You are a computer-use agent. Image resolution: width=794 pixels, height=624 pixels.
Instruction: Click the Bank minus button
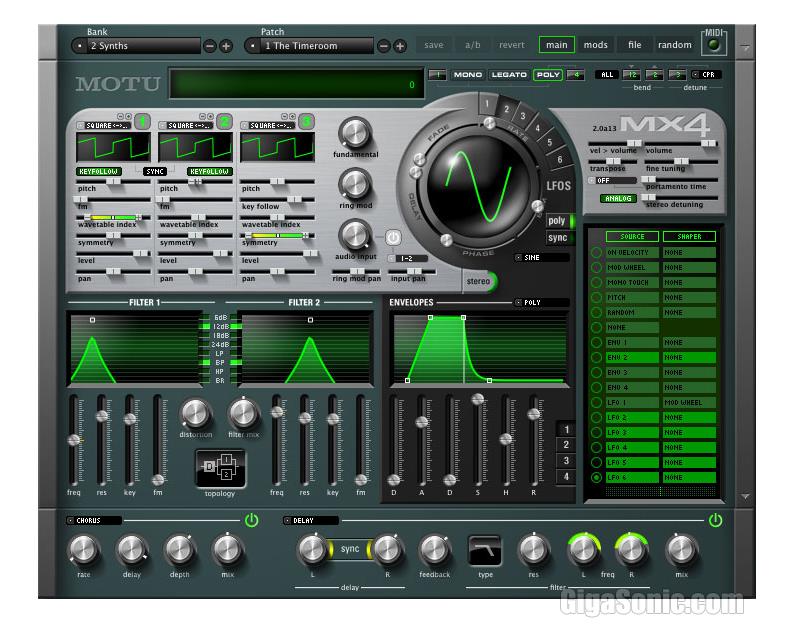pos(210,47)
